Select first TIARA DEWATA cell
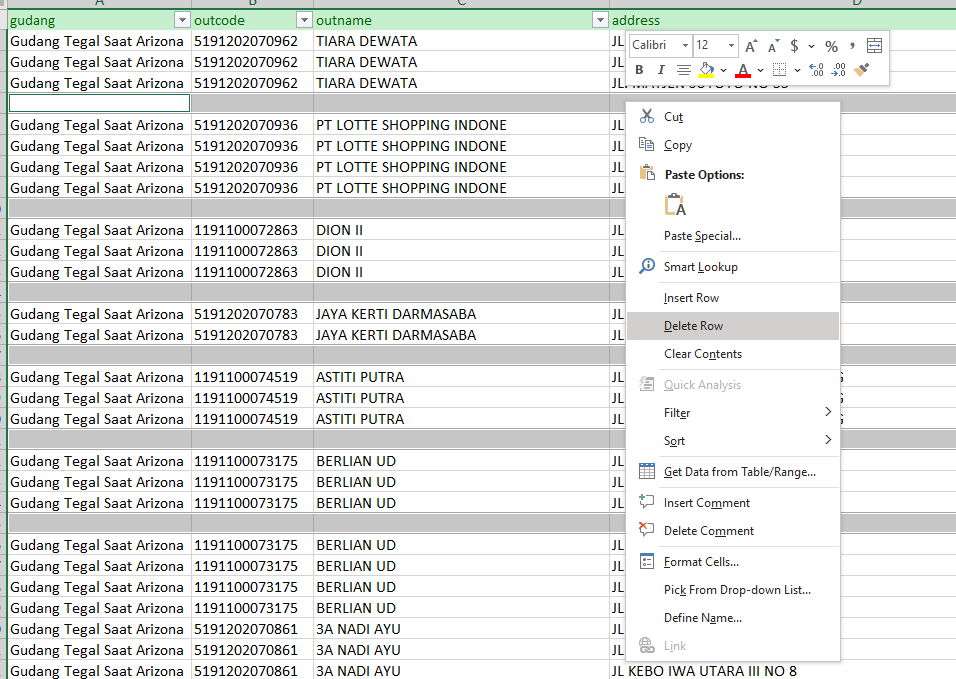The width and height of the screenshot is (956, 679). pos(462,41)
